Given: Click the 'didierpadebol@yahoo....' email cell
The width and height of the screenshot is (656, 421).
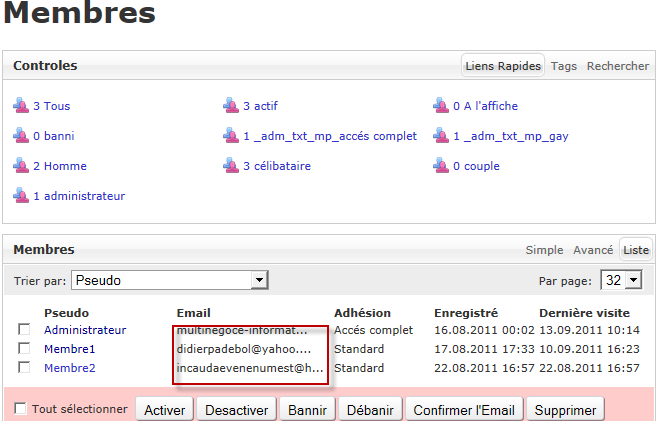Looking at the screenshot, I should [243, 349].
